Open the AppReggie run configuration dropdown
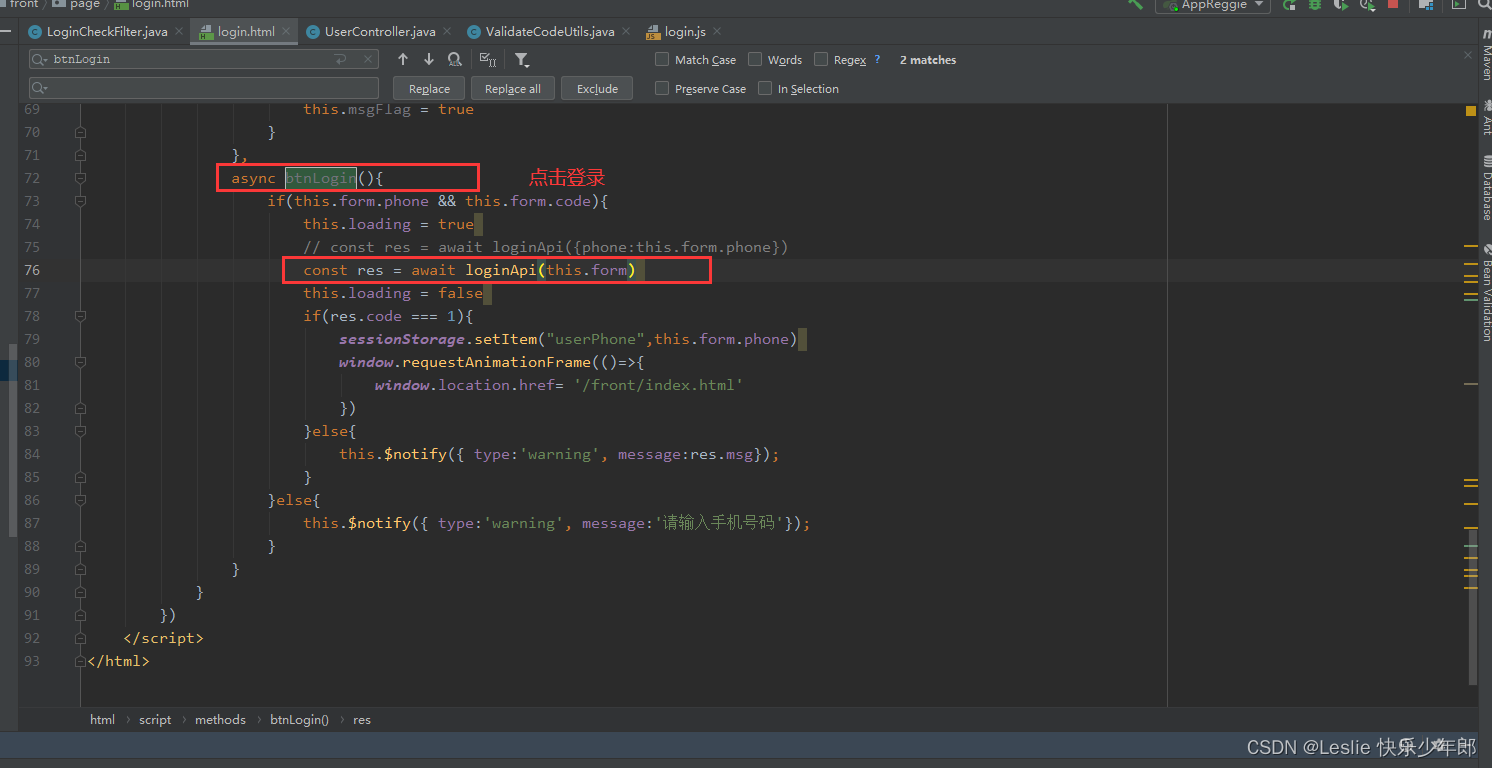Image resolution: width=1492 pixels, height=768 pixels. click(x=1212, y=5)
